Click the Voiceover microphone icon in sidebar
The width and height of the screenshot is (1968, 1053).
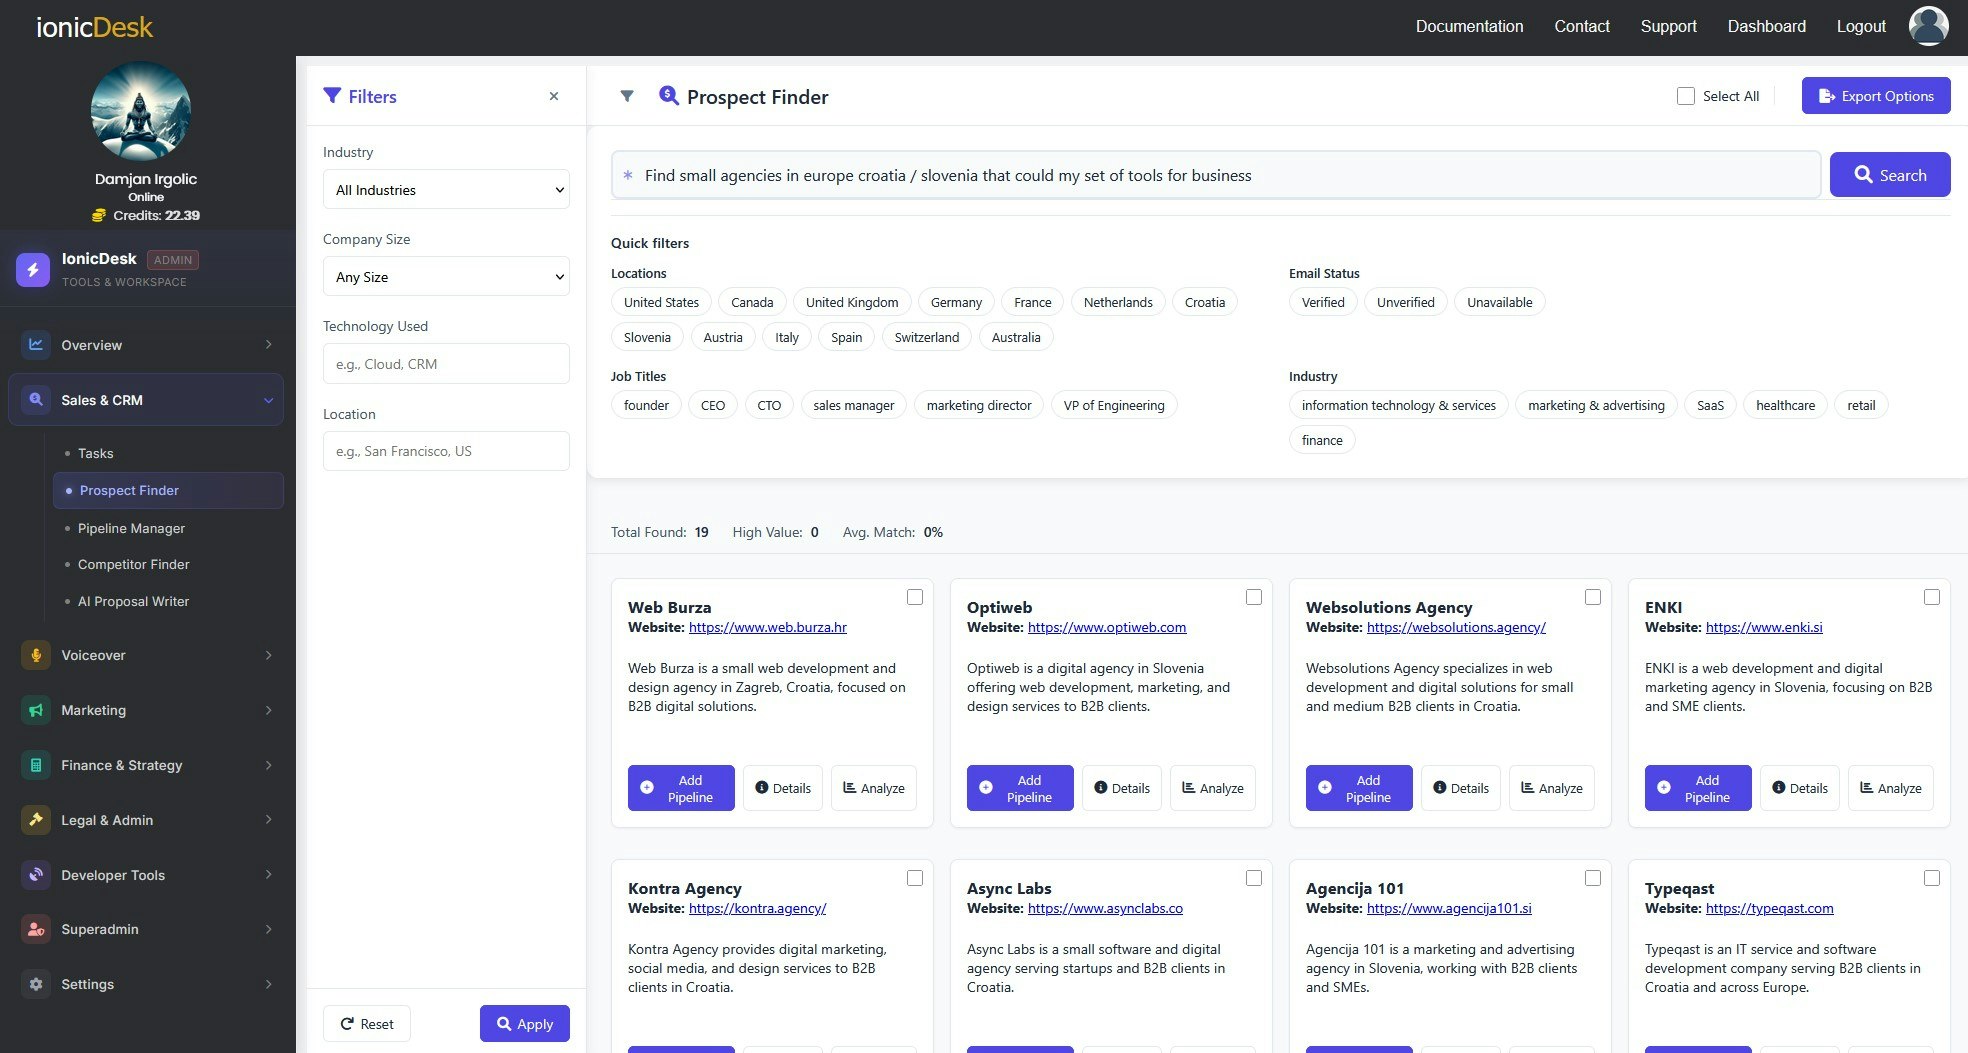36,655
